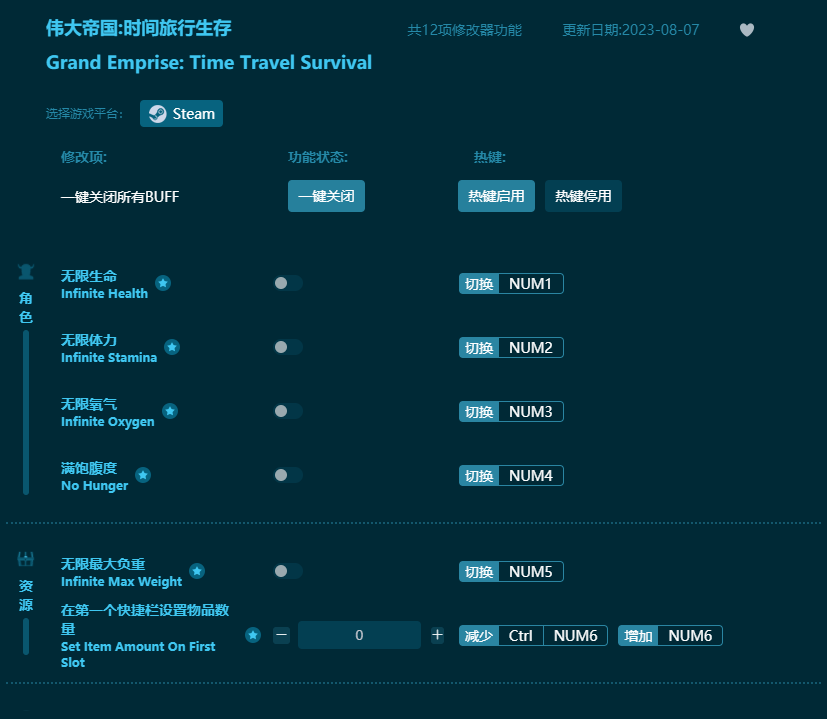Toggle the Infinite Max Weight switch

click(x=287, y=571)
